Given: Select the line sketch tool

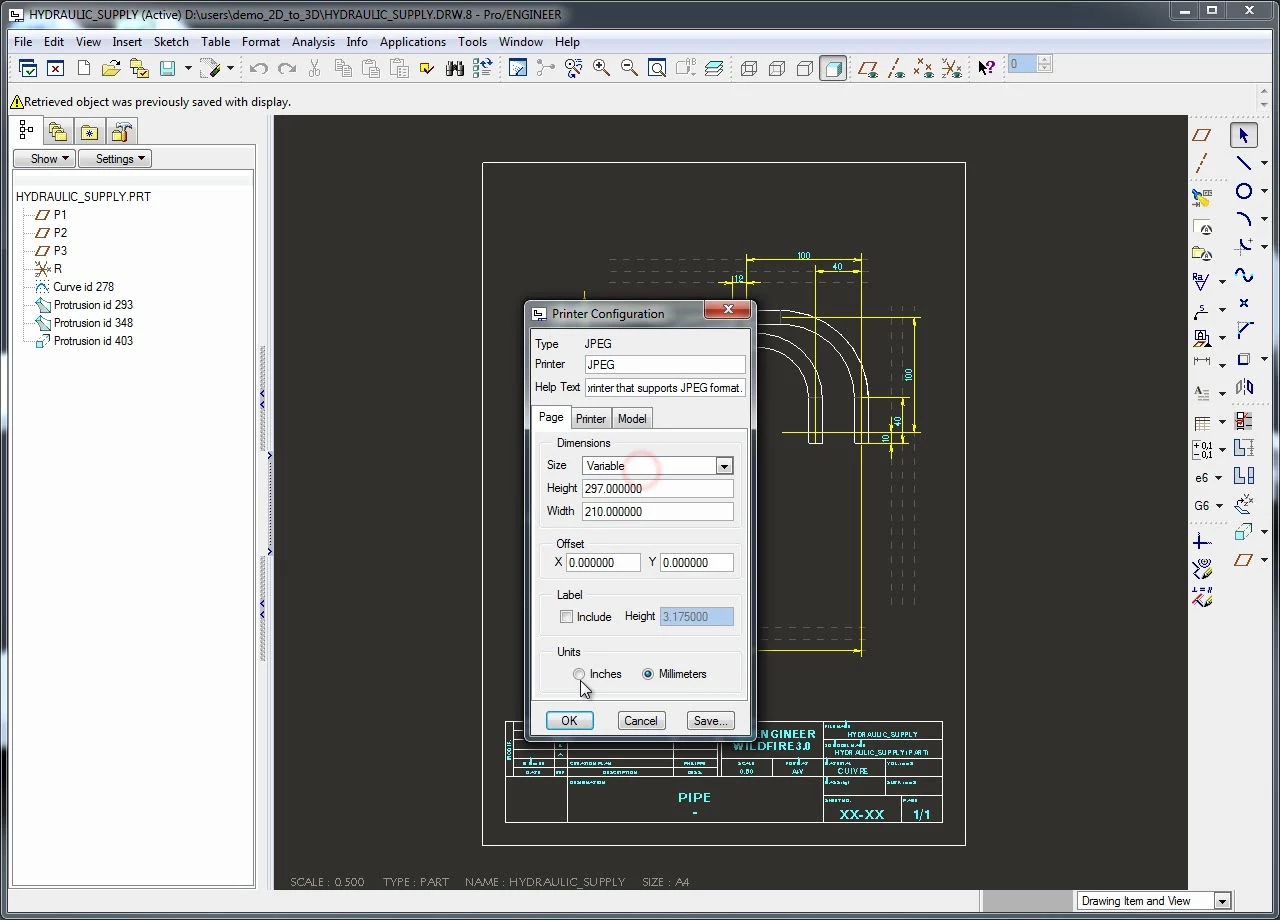Looking at the screenshot, I should click(x=1243, y=163).
